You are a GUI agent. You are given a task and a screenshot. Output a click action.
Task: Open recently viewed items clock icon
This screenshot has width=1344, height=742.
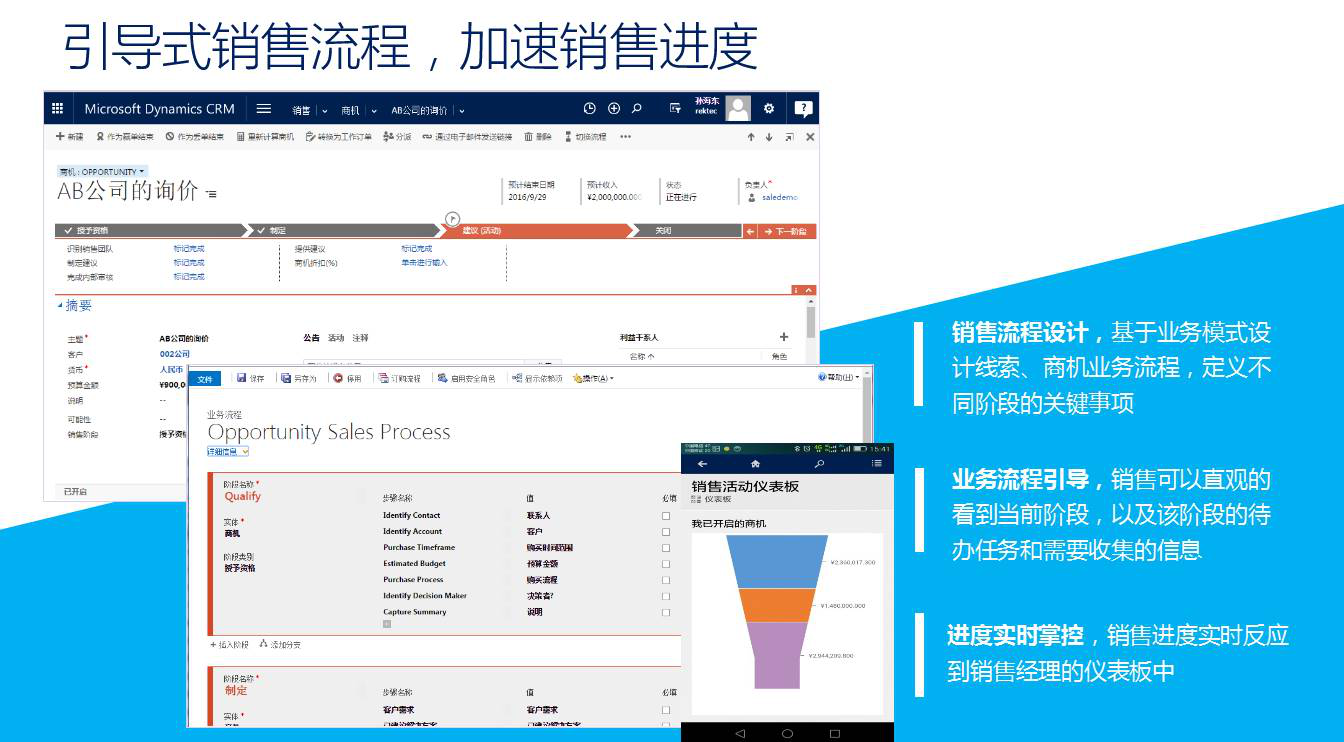tap(590, 109)
